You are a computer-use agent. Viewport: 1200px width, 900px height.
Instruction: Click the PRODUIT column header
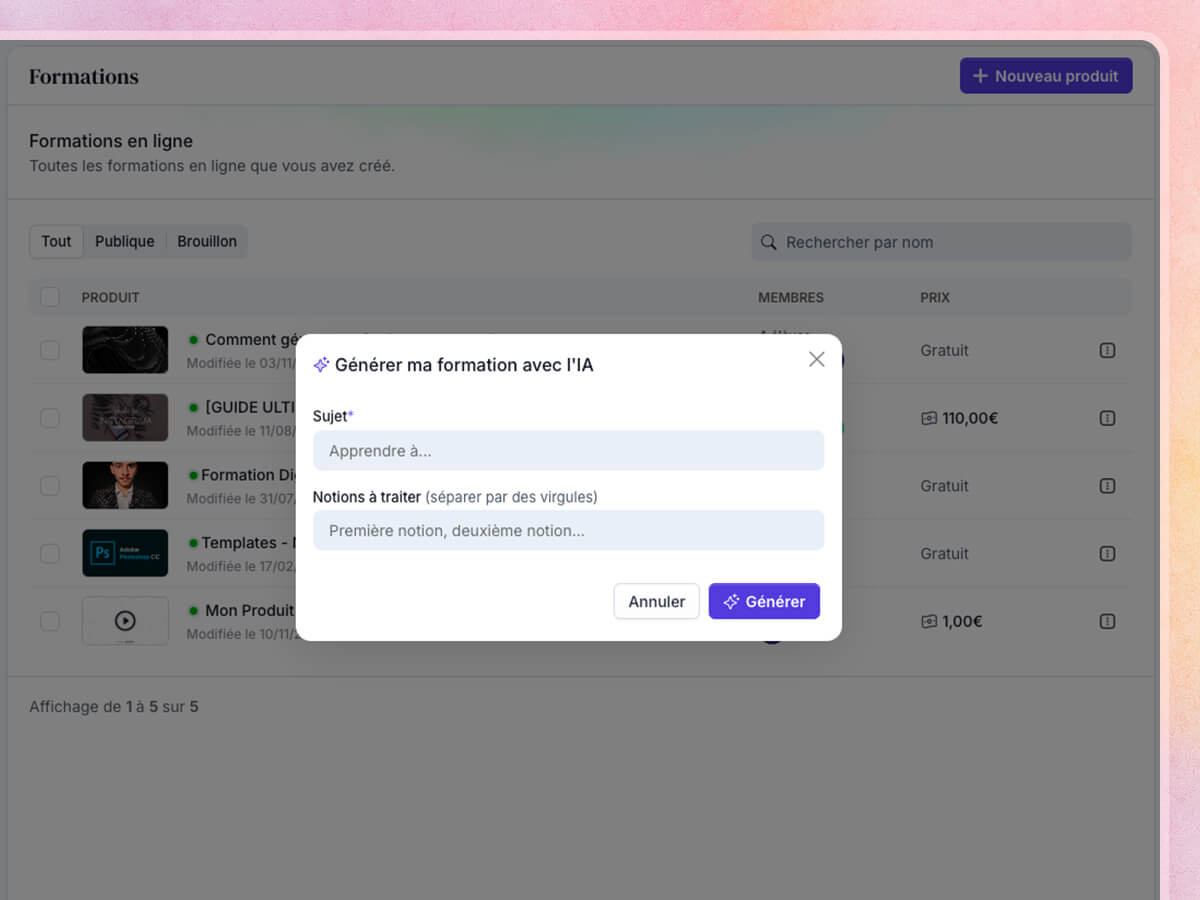pos(110,297)
